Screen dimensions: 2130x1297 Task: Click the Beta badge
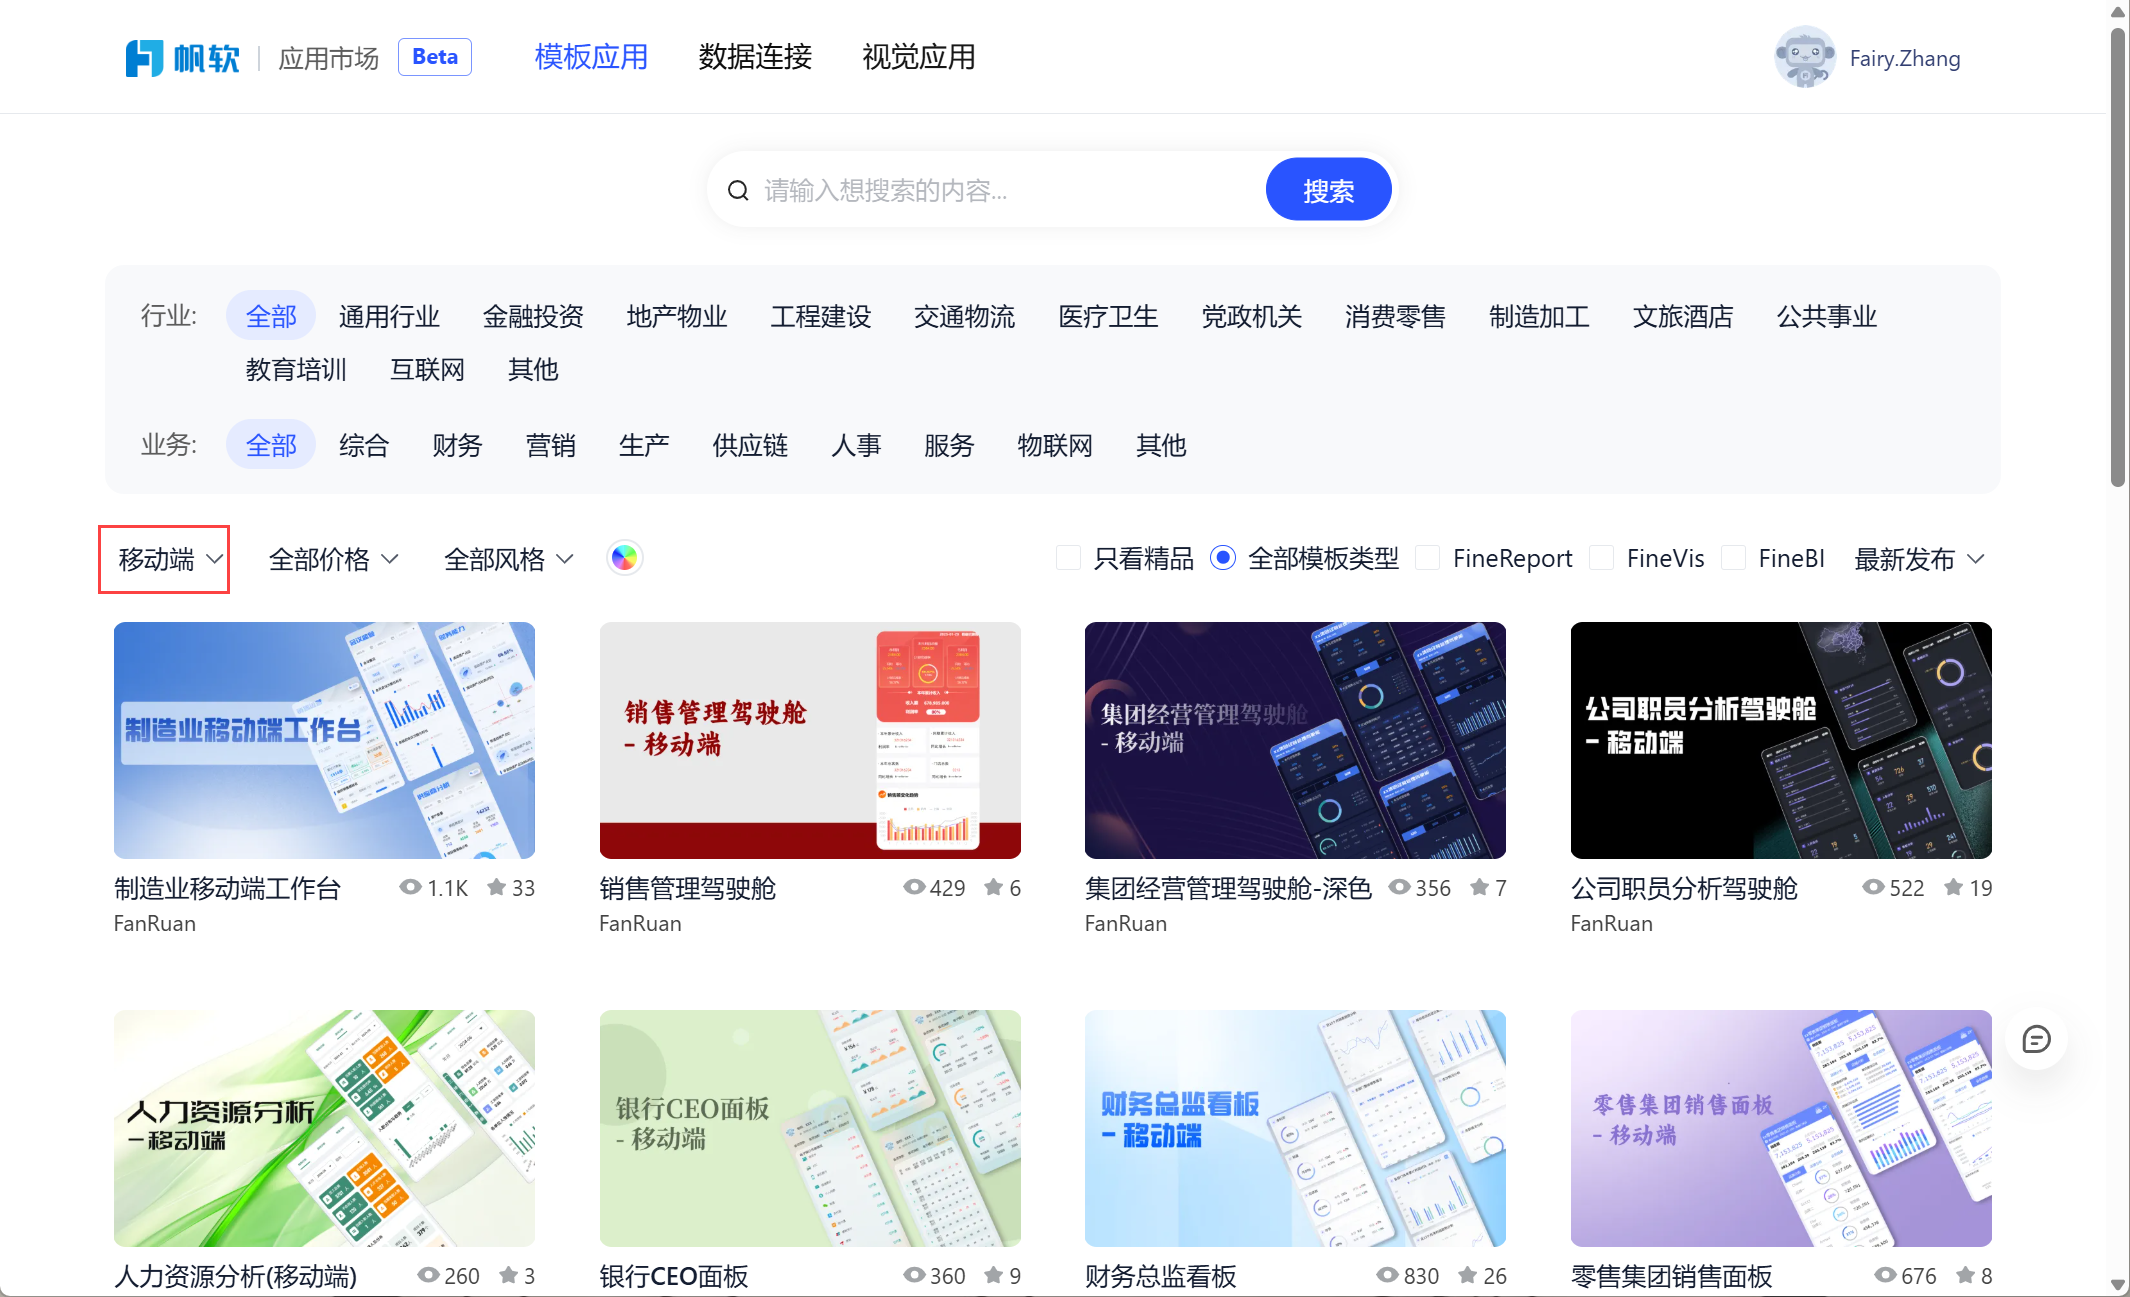(435, 57)
